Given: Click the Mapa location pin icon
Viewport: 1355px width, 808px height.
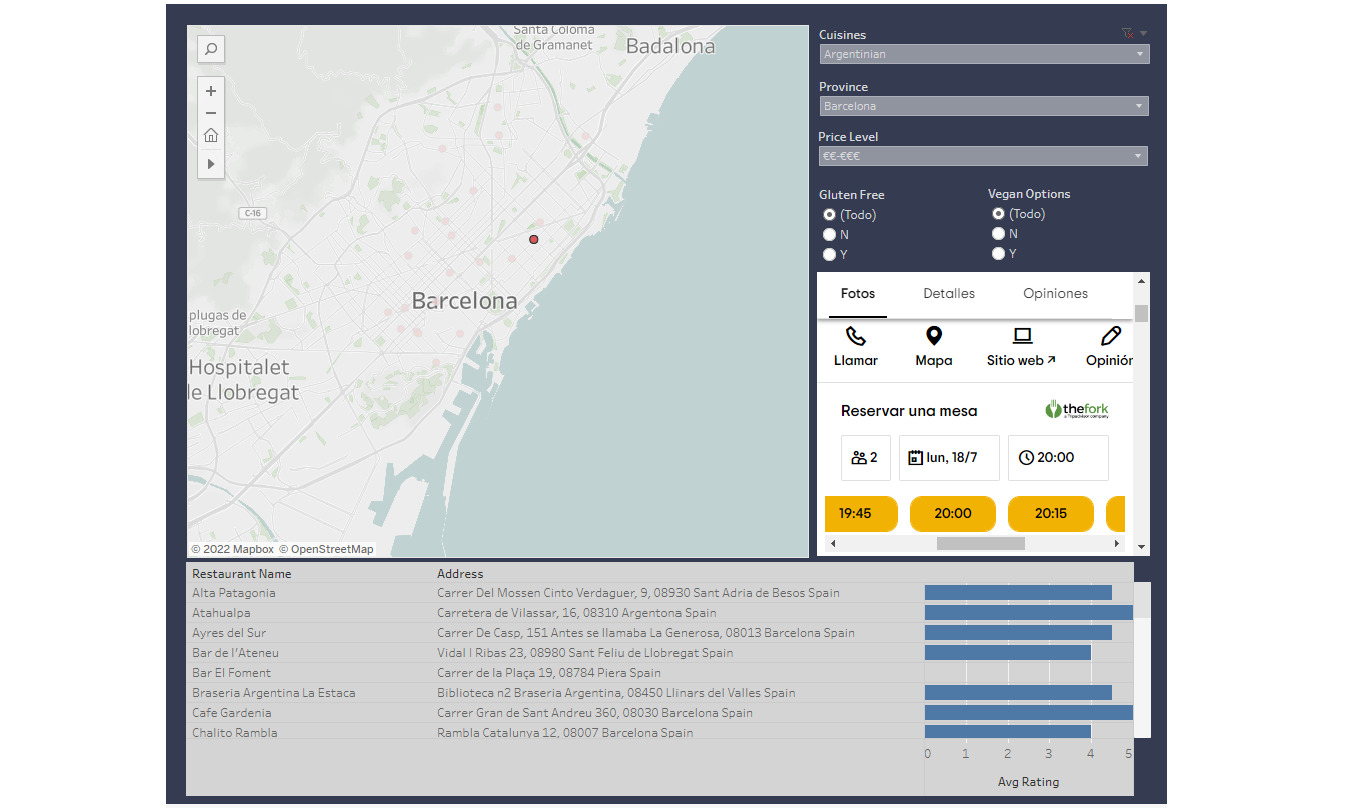Looking at the screenshot, I should (x=934, y=336).
